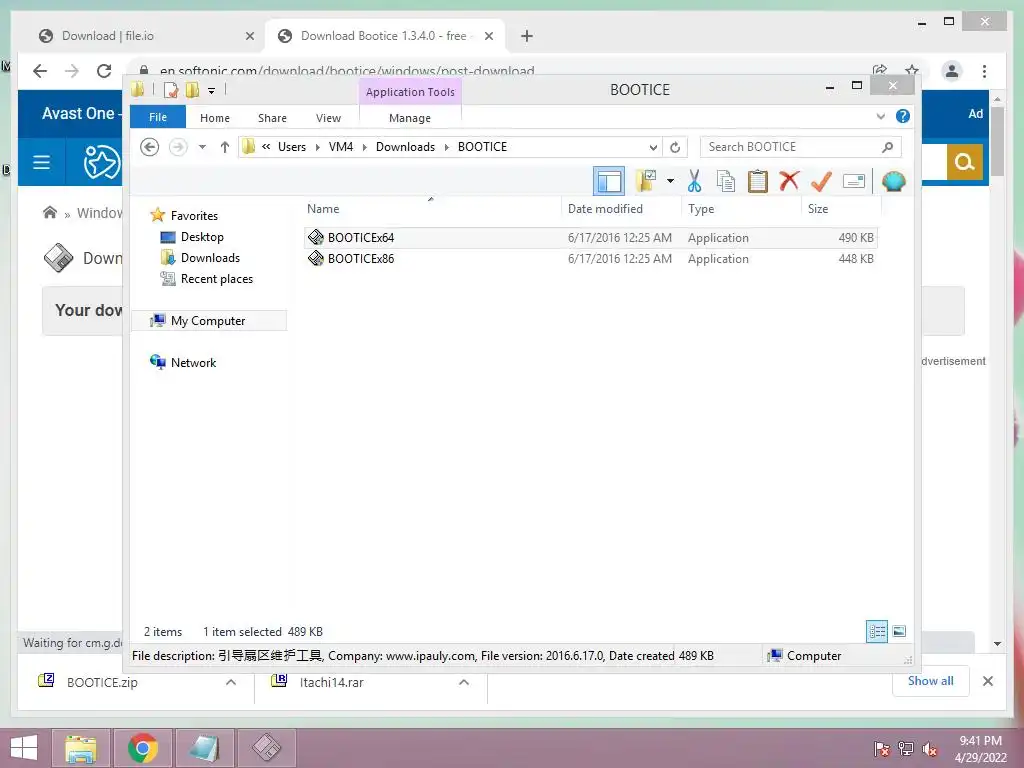The width and height of the screenshot is (1024, 768).
Task: Open the Softonic hamburger menu
Action: [41, 162]
